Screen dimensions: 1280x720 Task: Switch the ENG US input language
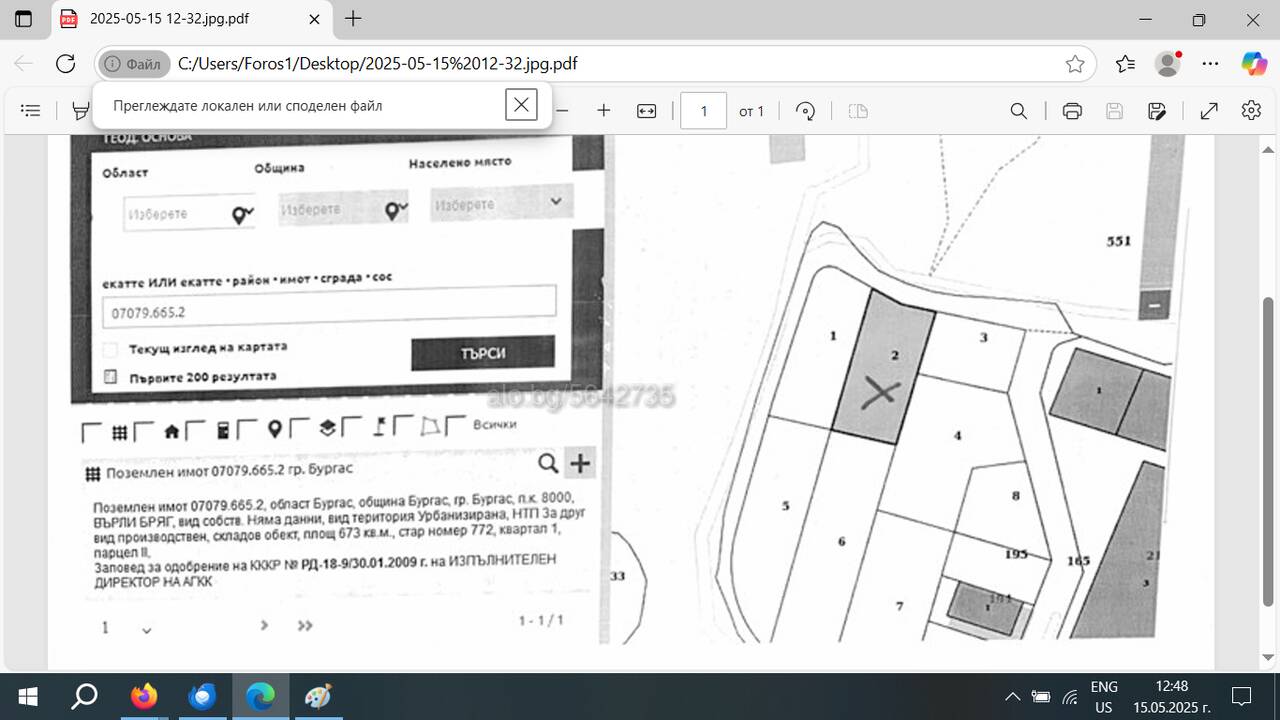click(x=1104, y=697)
